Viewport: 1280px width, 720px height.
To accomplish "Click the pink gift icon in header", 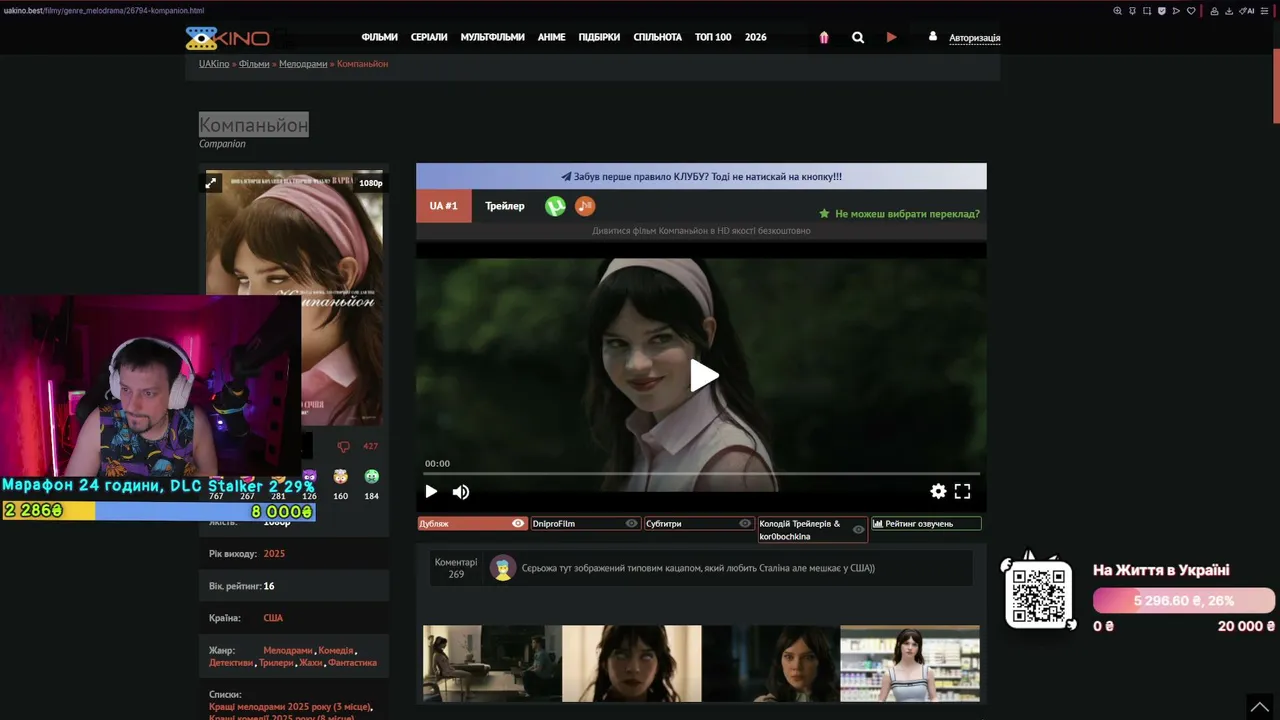I will tap(824, 38).
